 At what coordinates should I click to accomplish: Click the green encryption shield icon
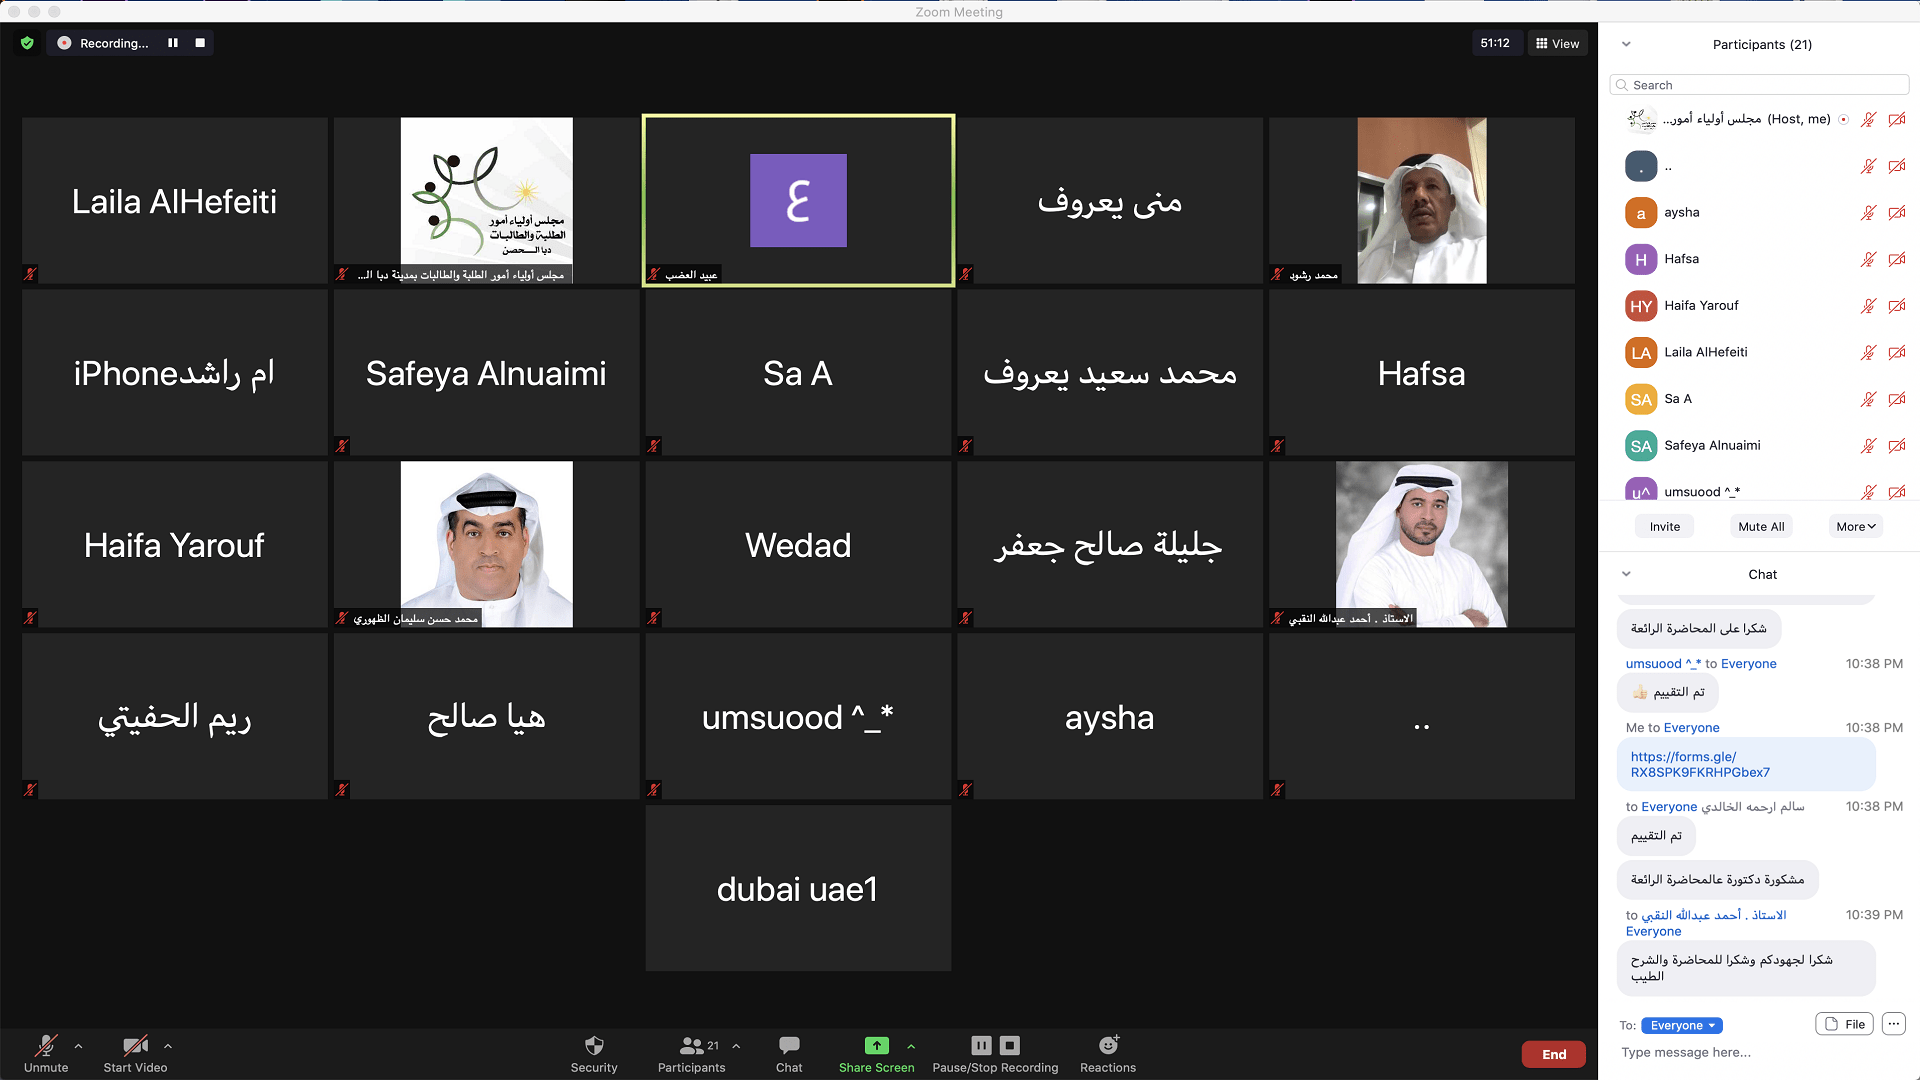pyautogui.click(x=27, y=43)
